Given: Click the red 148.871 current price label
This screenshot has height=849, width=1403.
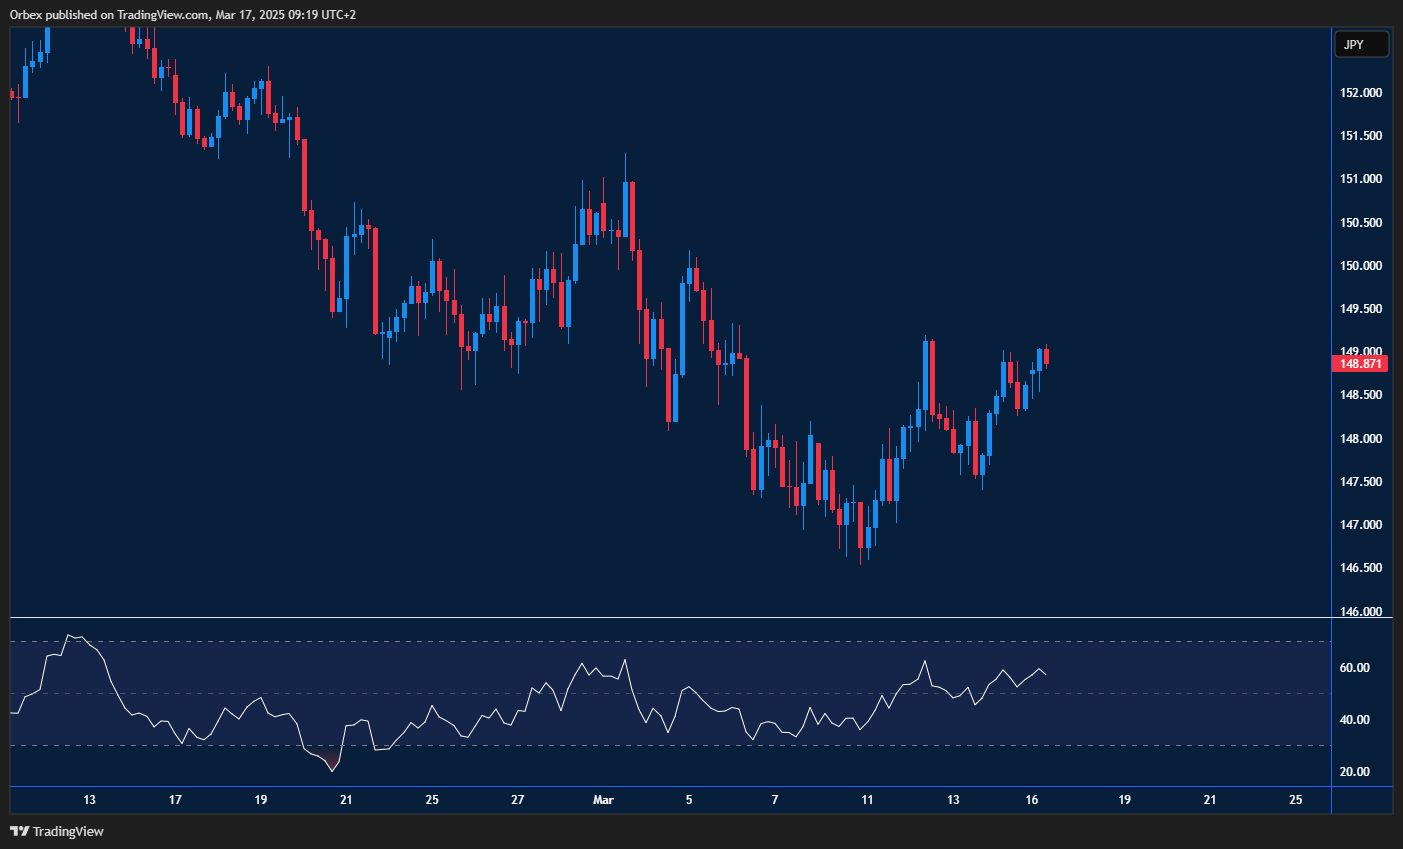Looking at the screenshot, I should 1361,364.
